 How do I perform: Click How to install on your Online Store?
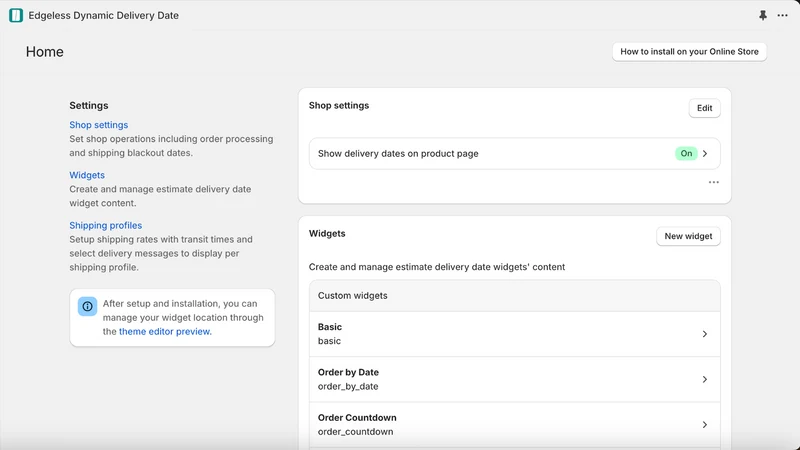pyautogui.click(x=689, y=52)
